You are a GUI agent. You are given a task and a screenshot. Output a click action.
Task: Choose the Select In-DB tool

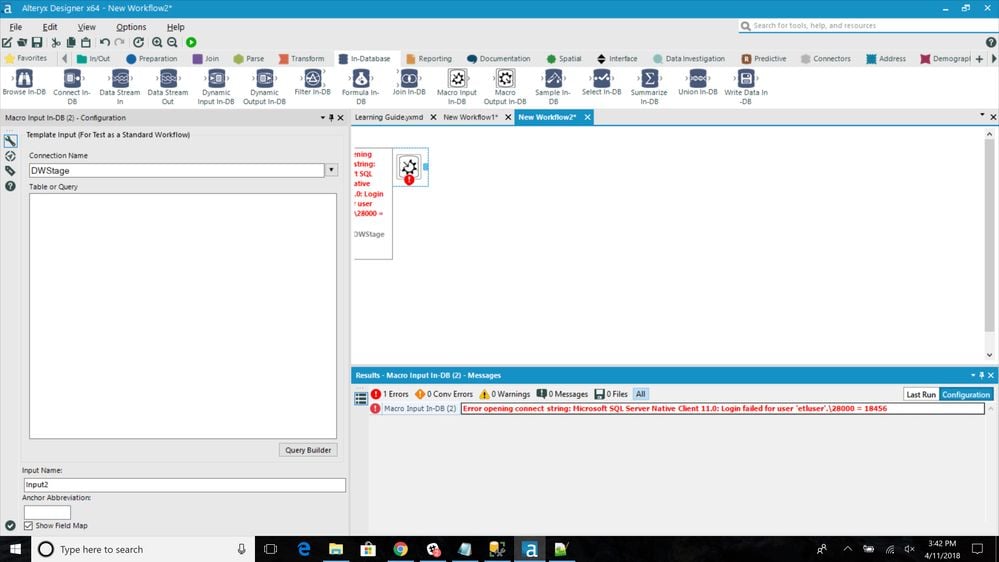click(601, 83)
